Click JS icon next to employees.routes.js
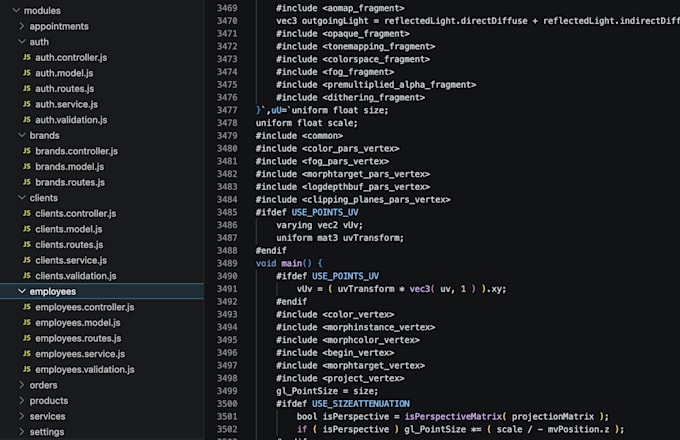680x440 pixels. pyautogui.click(x=27, y=338)
